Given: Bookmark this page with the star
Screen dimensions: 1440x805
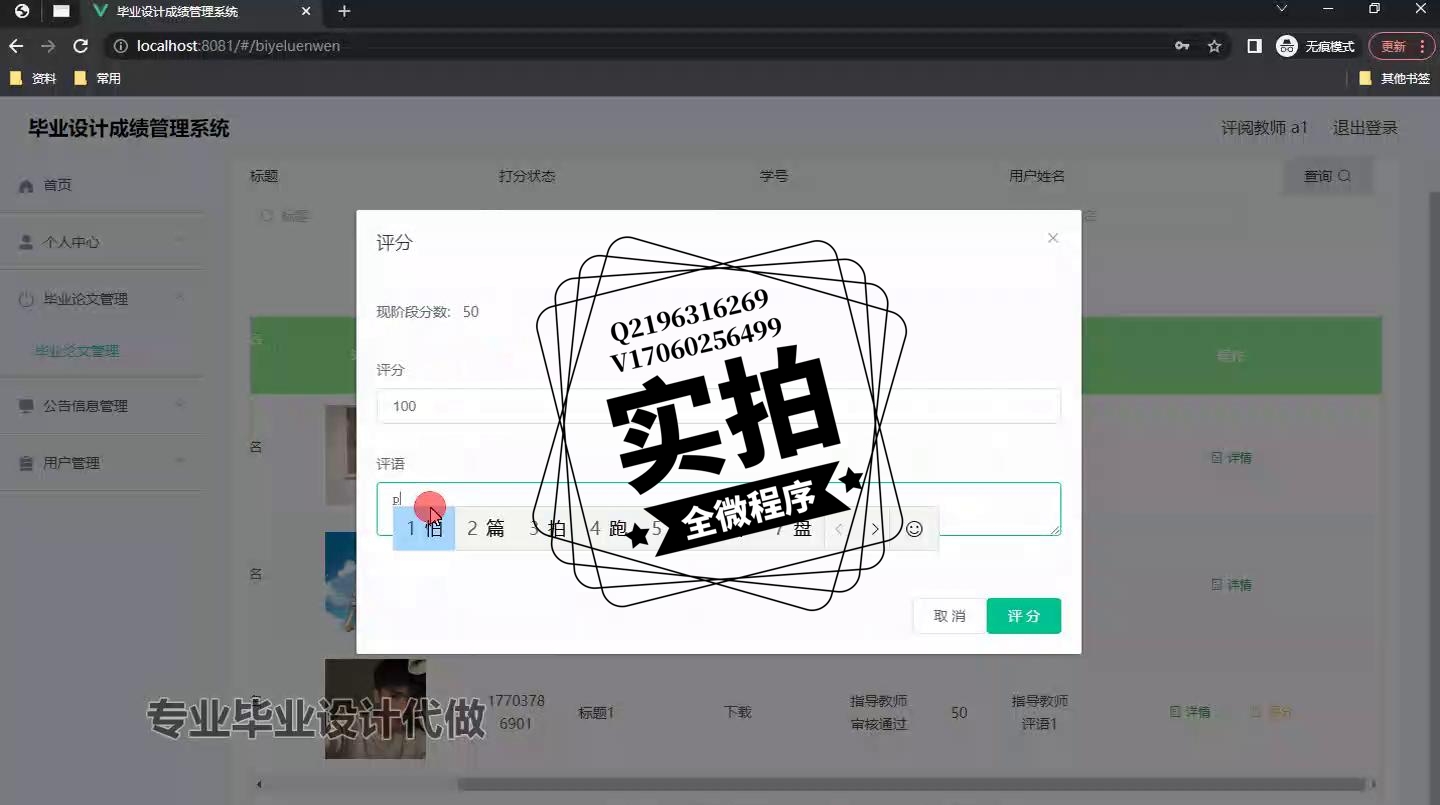Looking at the screenshot, I should (1214, 46).
